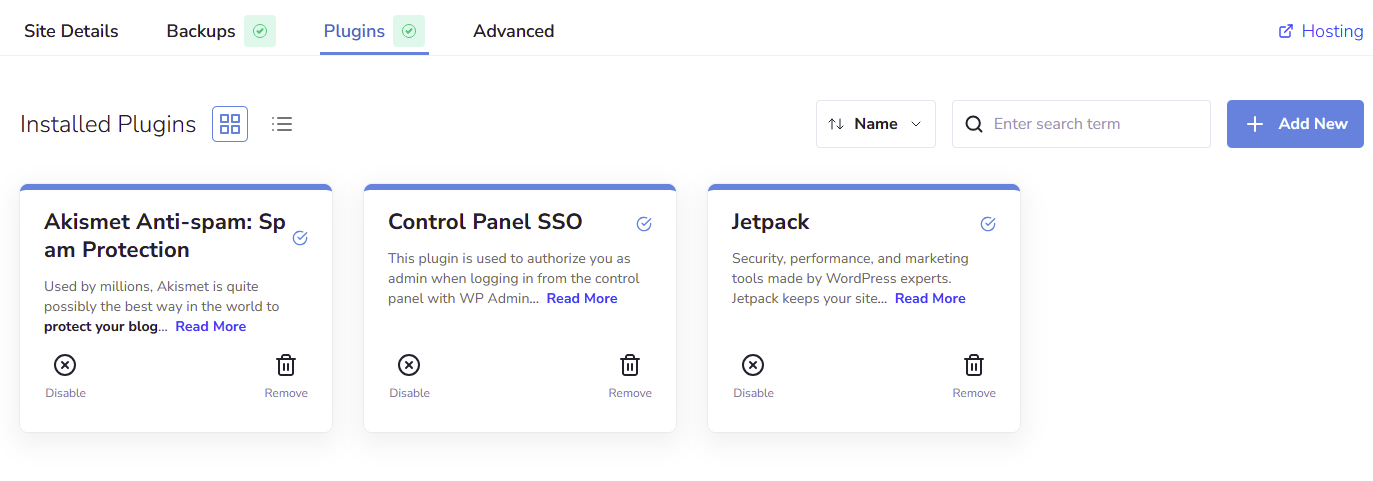The image size is (1373, 481).
Task: Switch to the Backups tab
Action: click(201, 31)
